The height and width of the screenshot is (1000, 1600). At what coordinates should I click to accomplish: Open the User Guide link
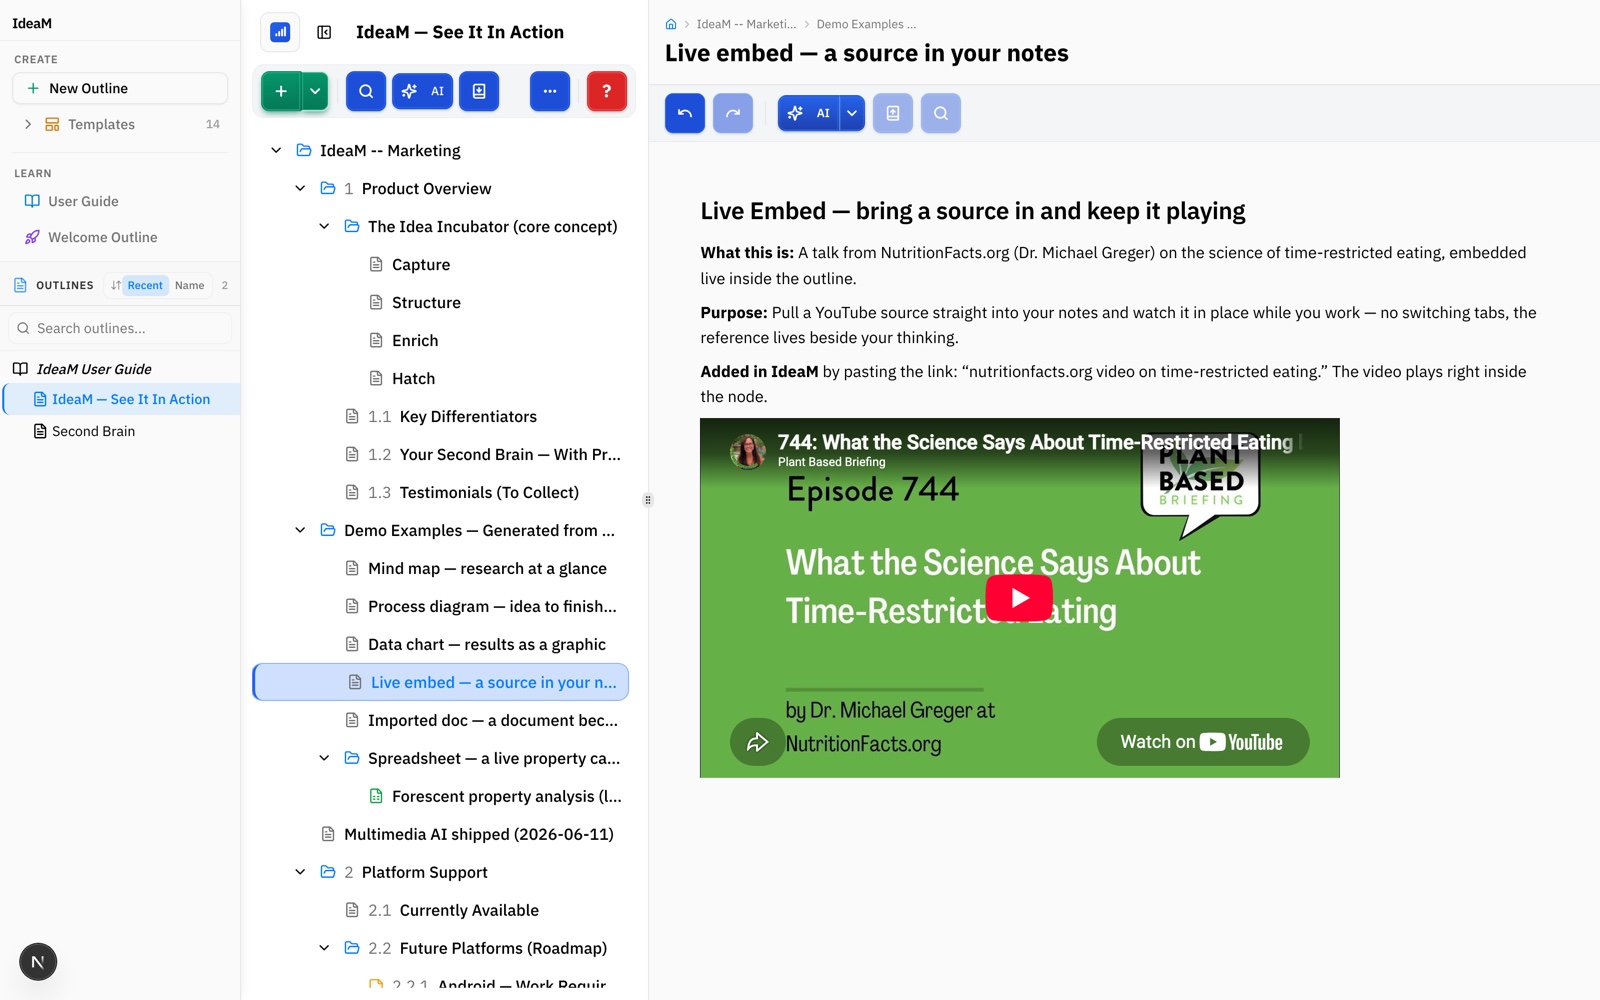[x=83, y=201]
